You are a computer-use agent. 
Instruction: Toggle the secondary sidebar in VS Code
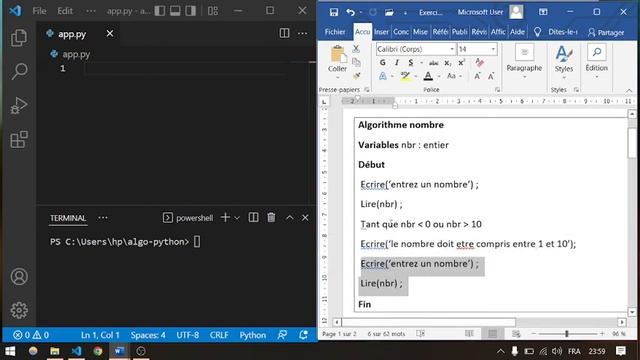191,11
